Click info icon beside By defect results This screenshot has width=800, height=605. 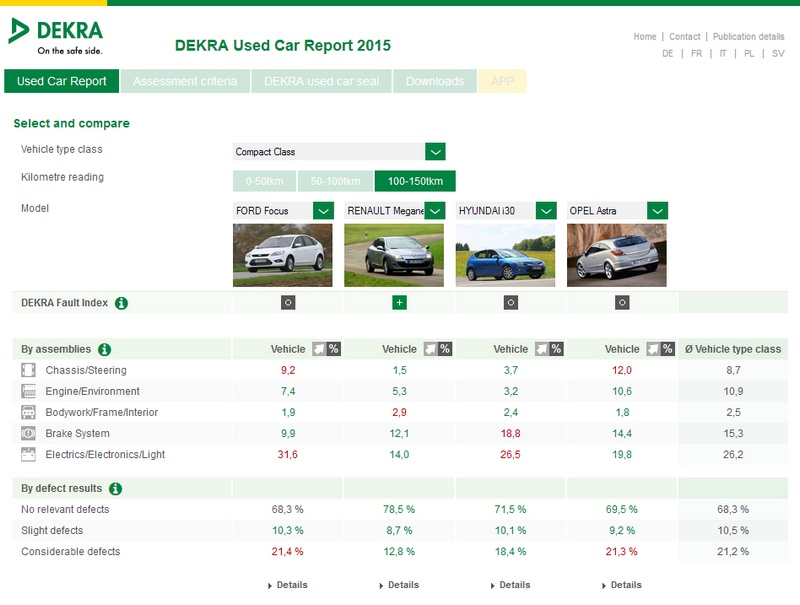(x=115, y=489)
